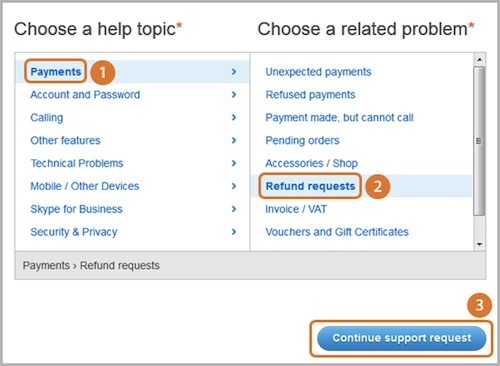This screenshot has height=366, width=500.
Task: Click the Technical Problems row chevron
Action: (234, 163)
